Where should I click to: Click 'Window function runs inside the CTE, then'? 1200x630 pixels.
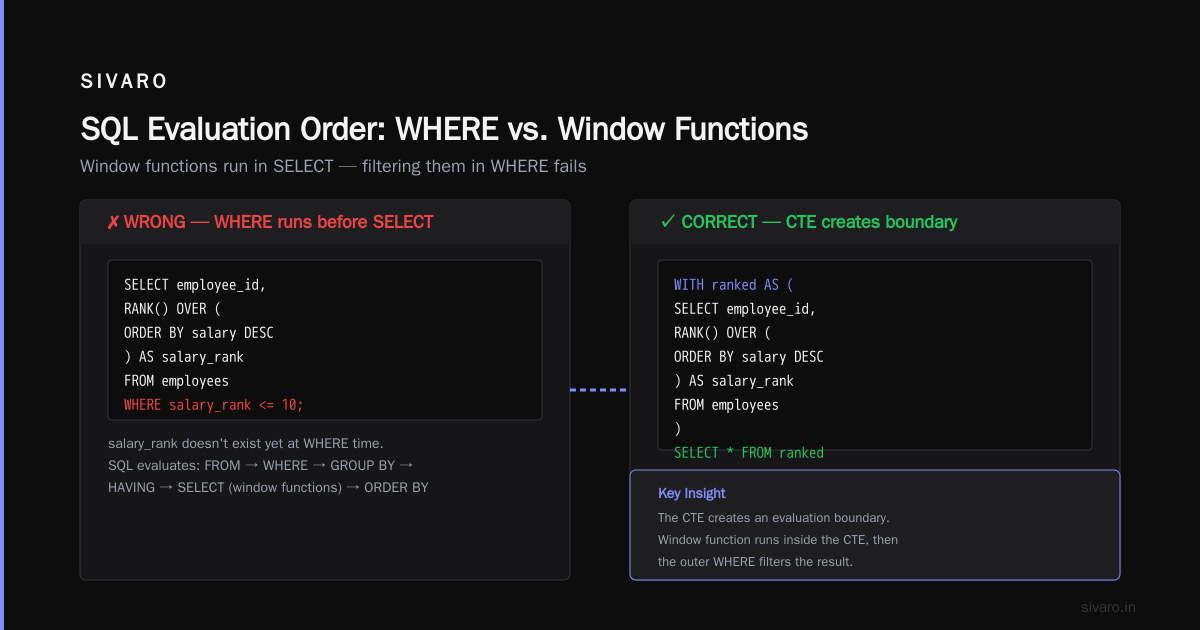coord(778,540)
